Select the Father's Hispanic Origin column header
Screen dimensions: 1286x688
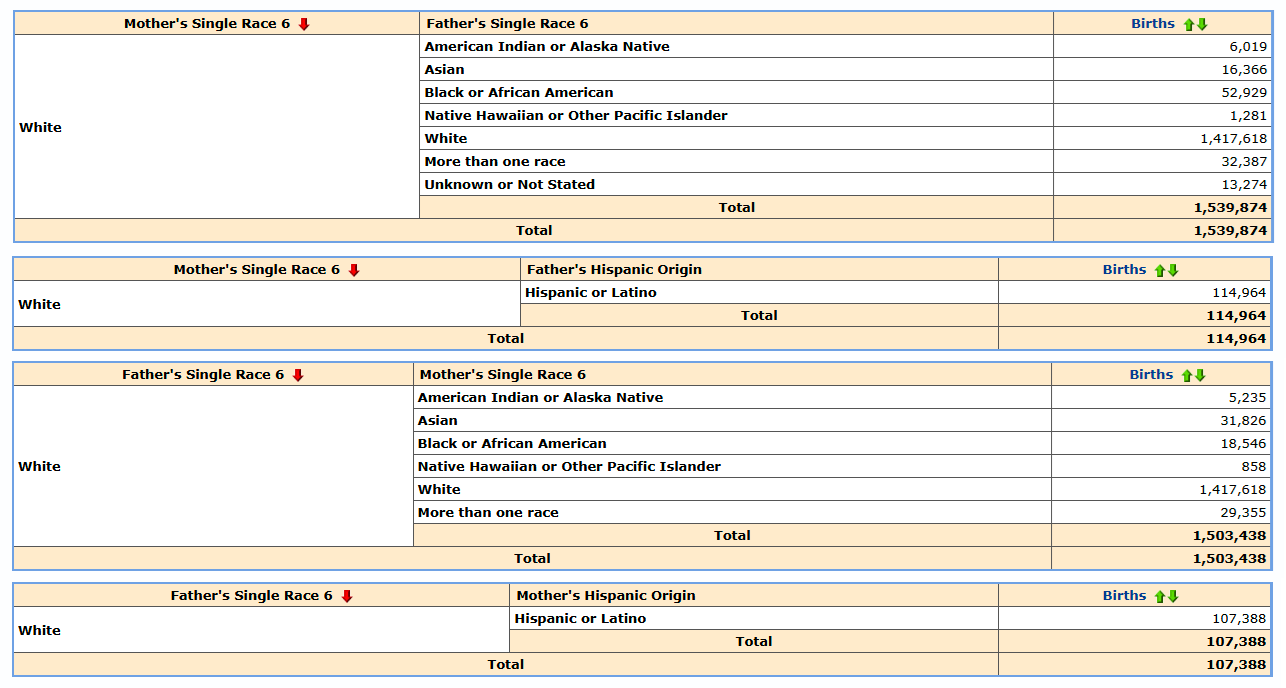point(614,269)
